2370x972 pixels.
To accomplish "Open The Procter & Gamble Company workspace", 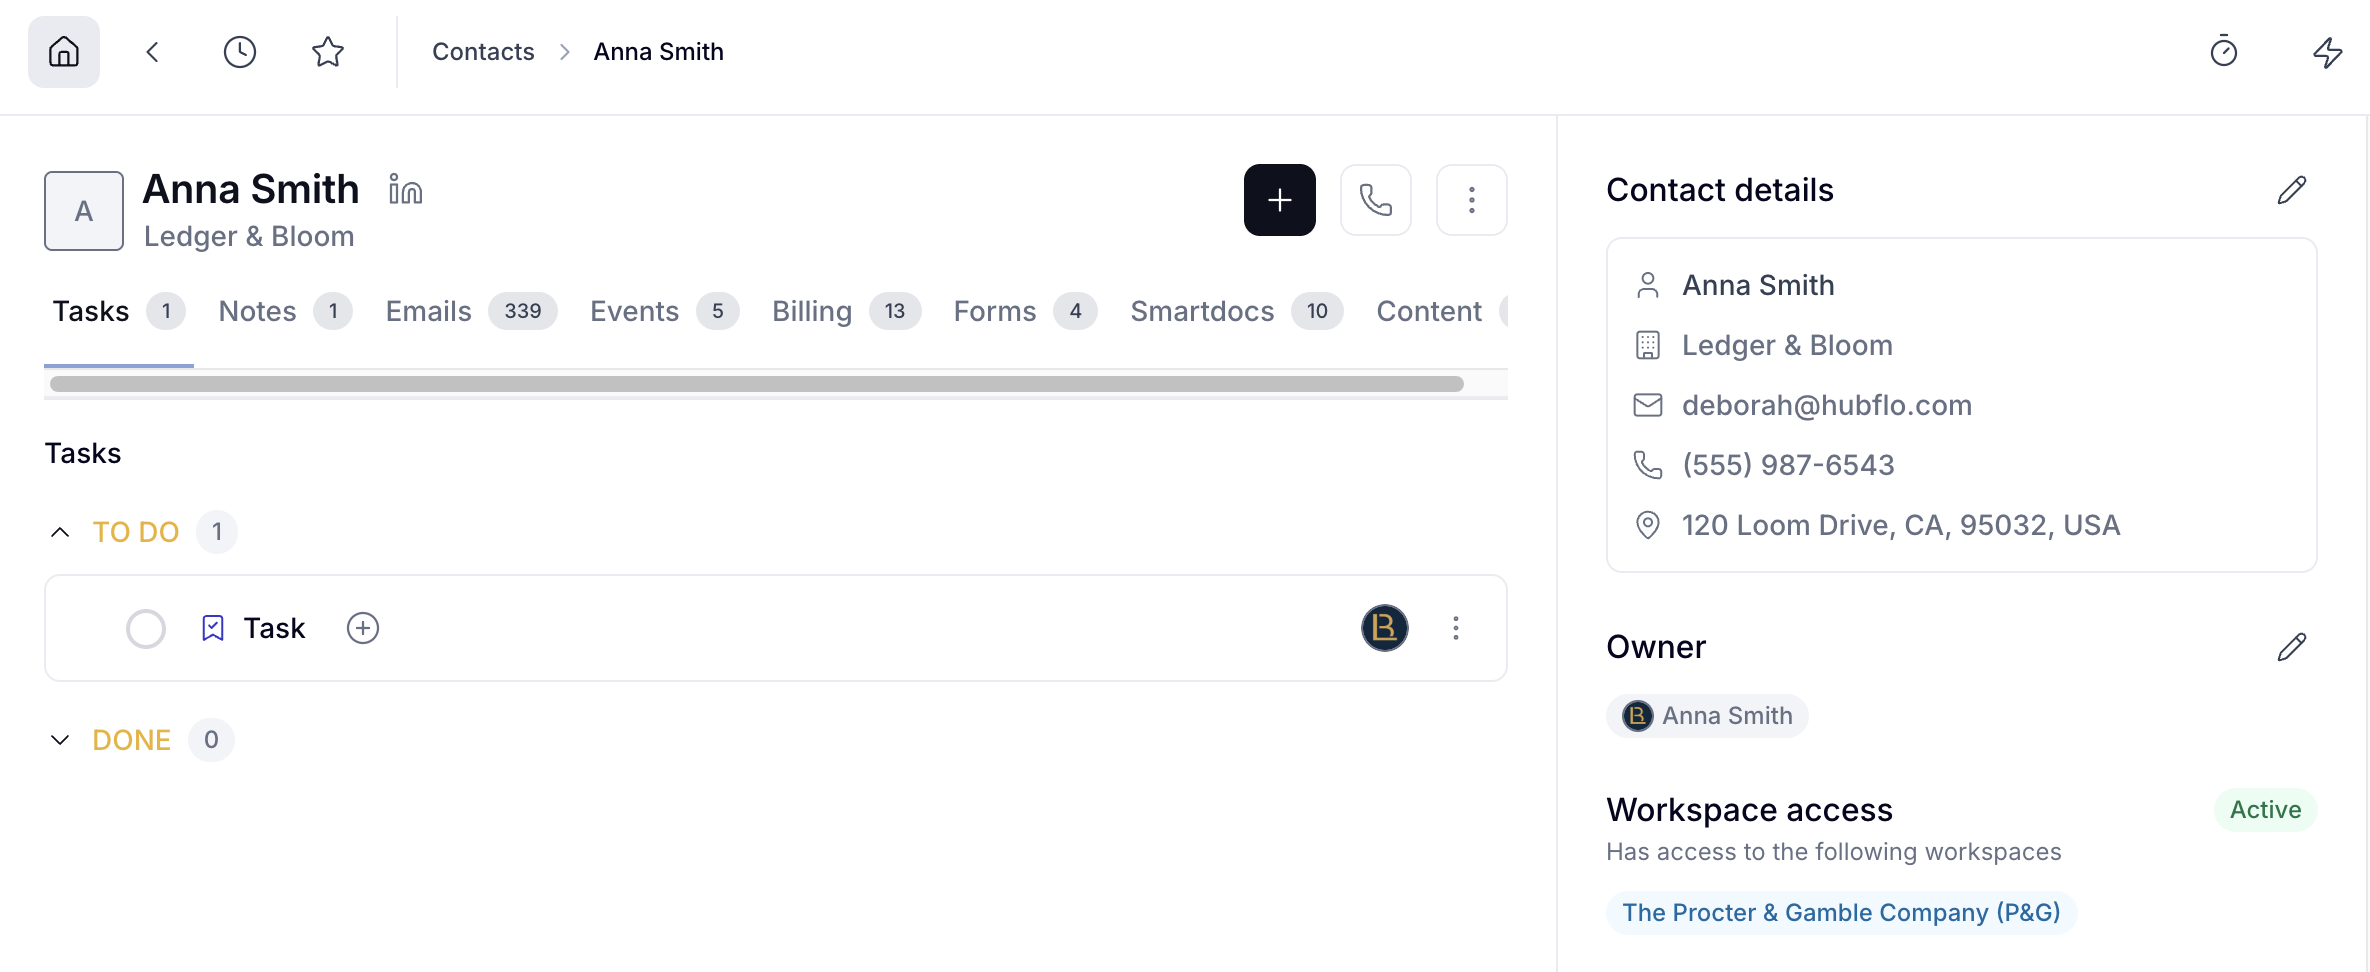I will tap(1841, 913).
